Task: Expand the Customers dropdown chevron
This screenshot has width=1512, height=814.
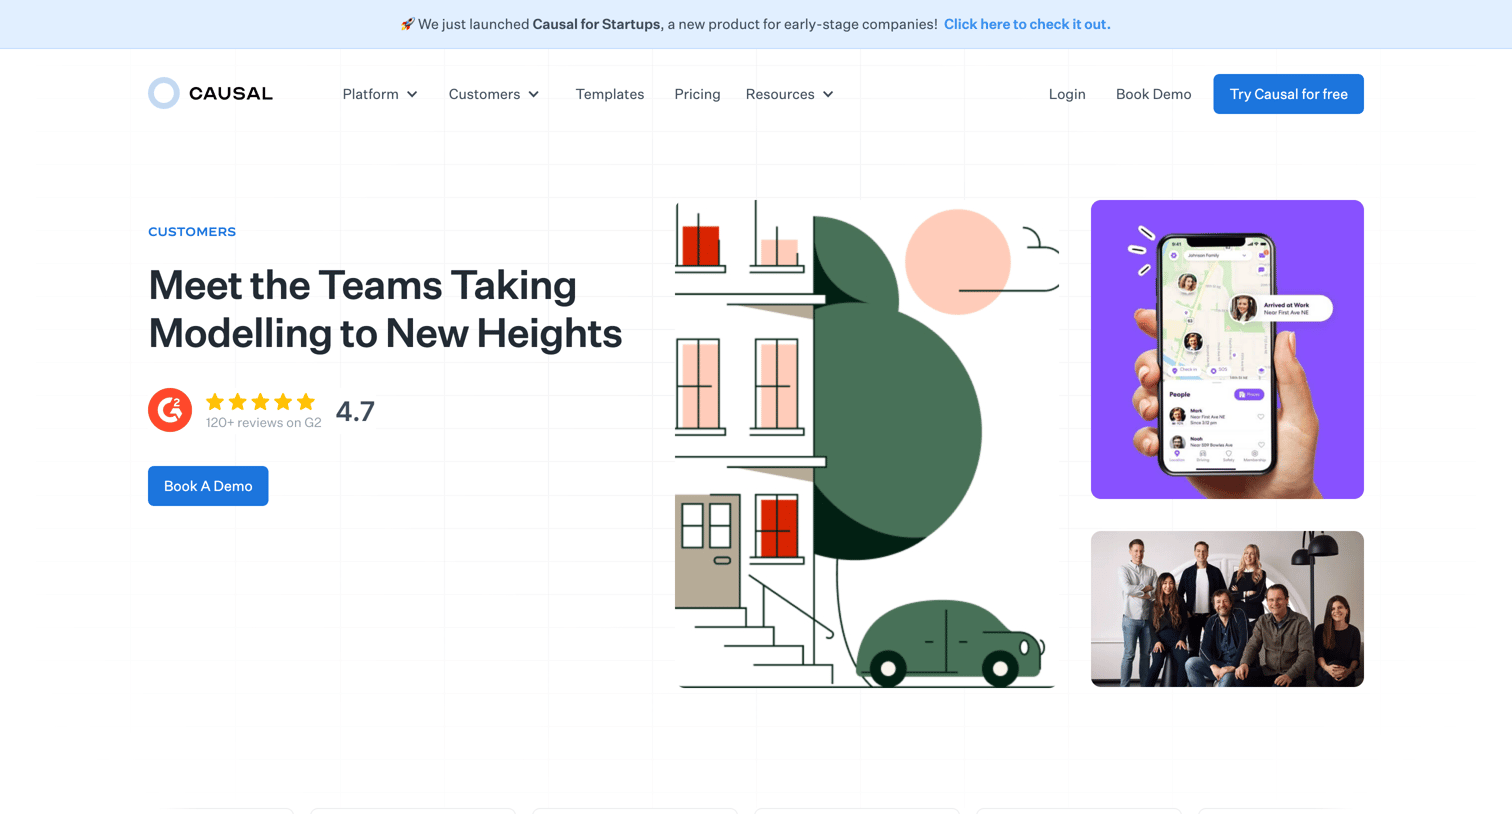Action: coord(534,94)
